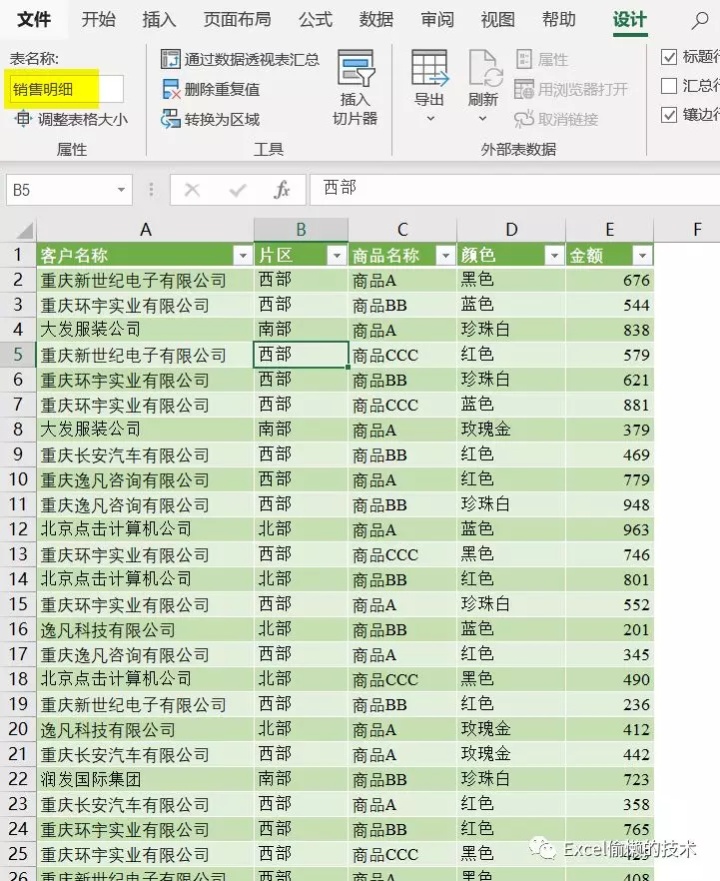The height and width of the screenshot is (881, 720).
Task: Click 逸凡科技有限公司 cell in row 16
Action: [145, 629]
